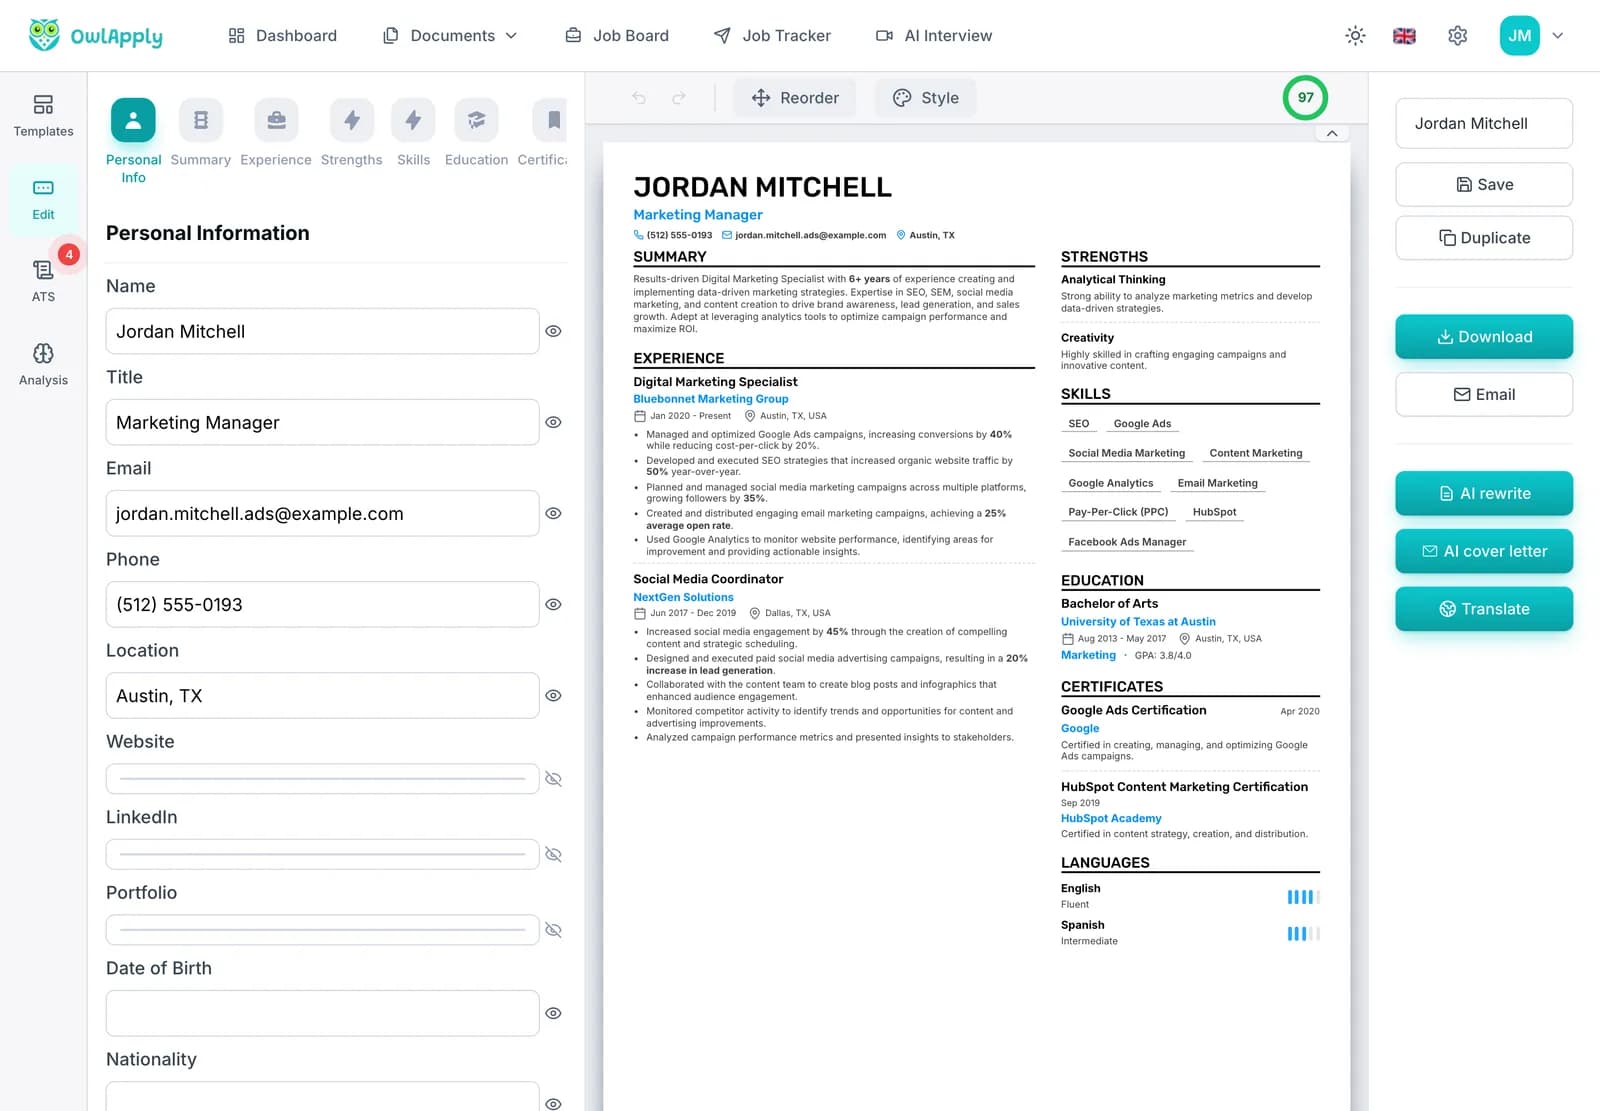Viewport: 1600px width, 1111px height.
Task: Toggle visibility of the Phone field
Action: [553, 604]
